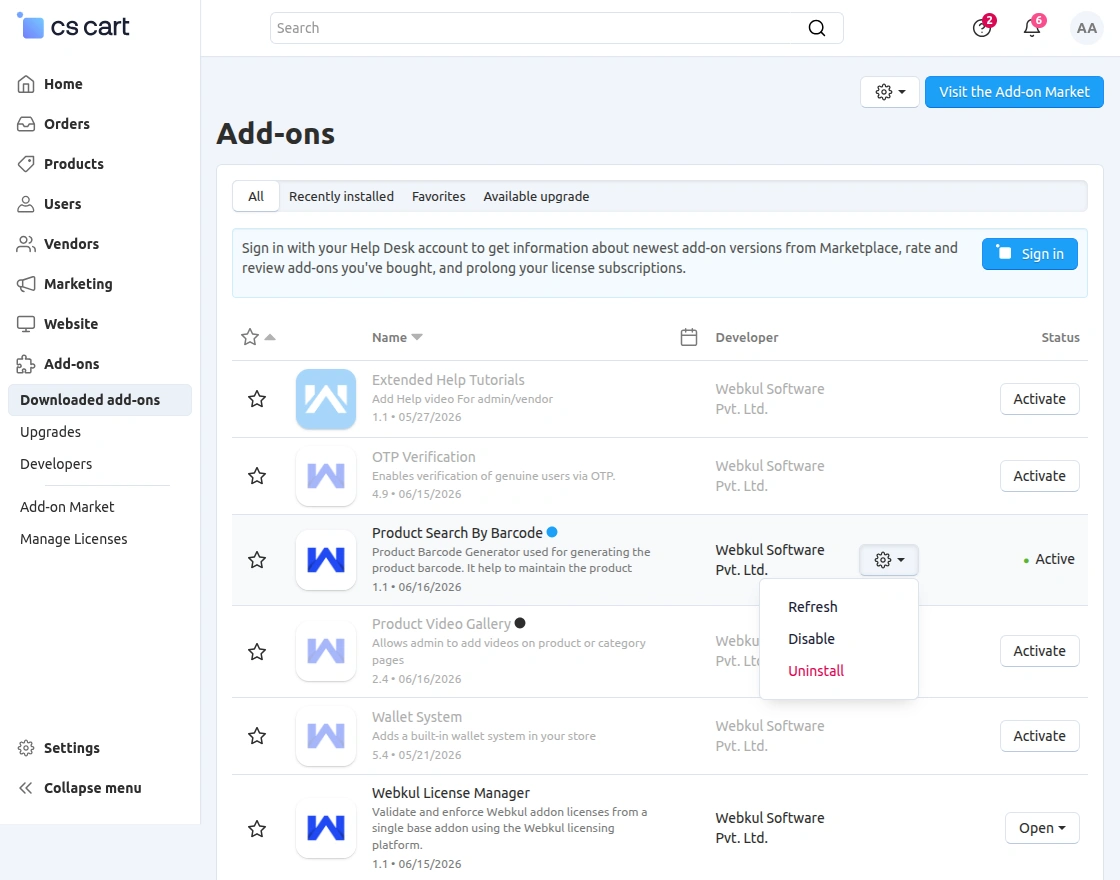Viewport: 1120px width, 880px height.
Task: Favorite OTP Verification with its star
Action: tap(257, 476)
